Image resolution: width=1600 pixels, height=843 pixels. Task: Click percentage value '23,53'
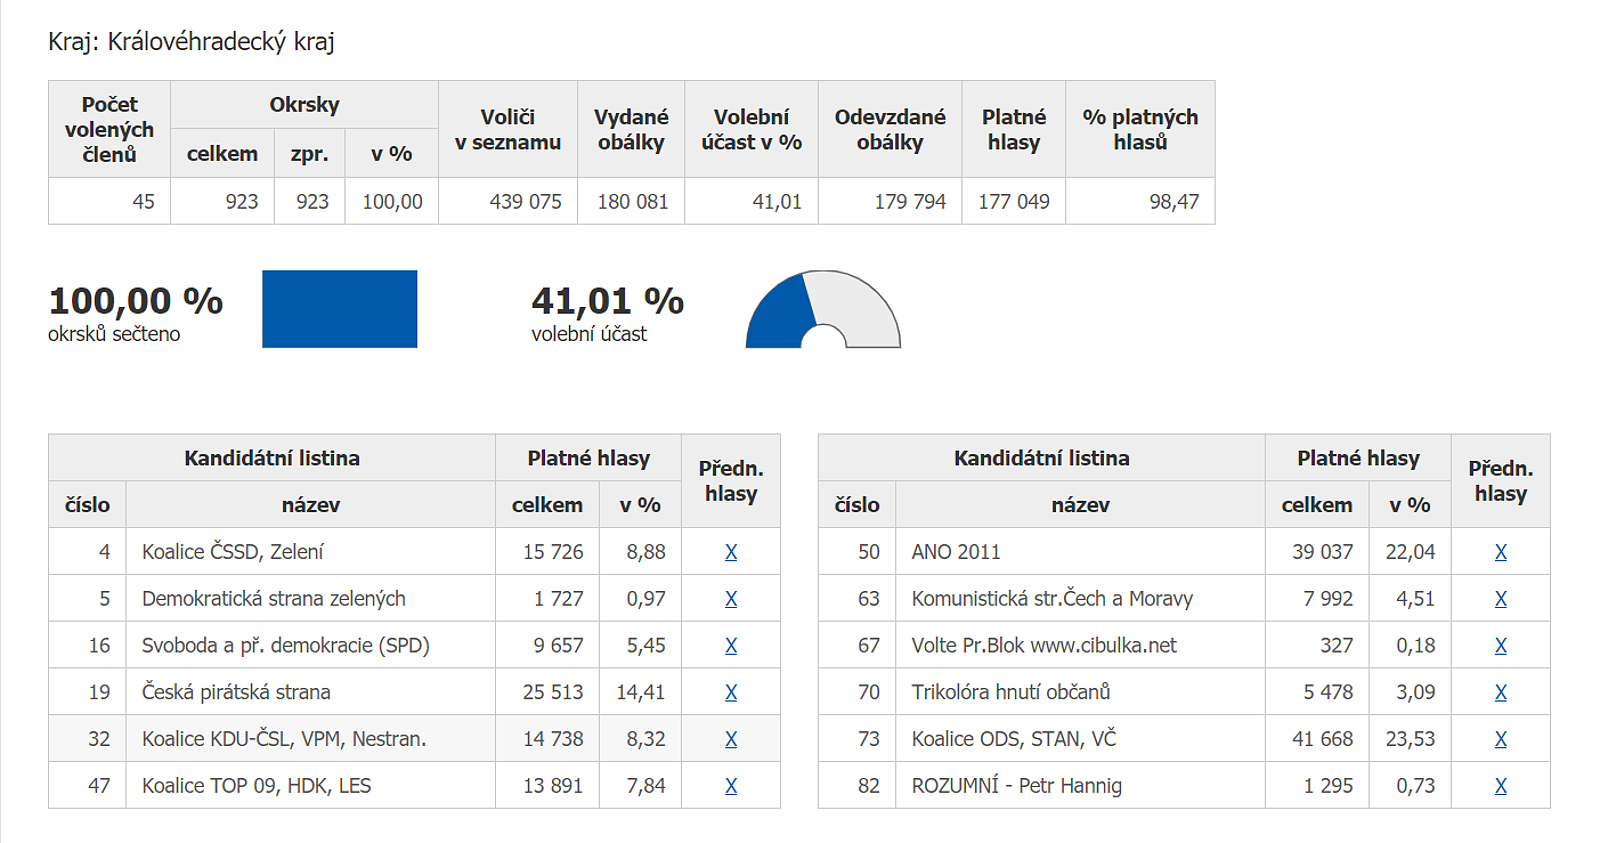(x=1410, y=739)
